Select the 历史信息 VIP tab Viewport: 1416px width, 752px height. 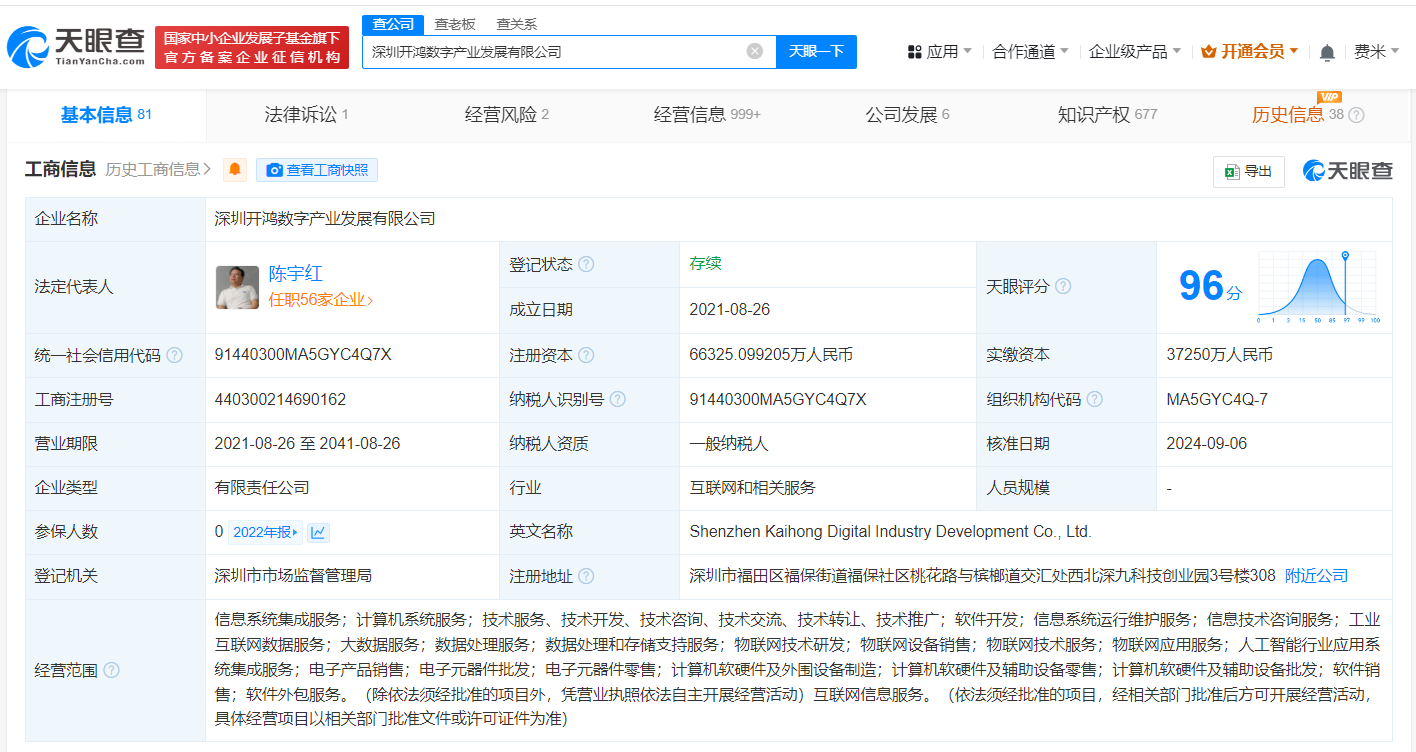coord(1298,115)
